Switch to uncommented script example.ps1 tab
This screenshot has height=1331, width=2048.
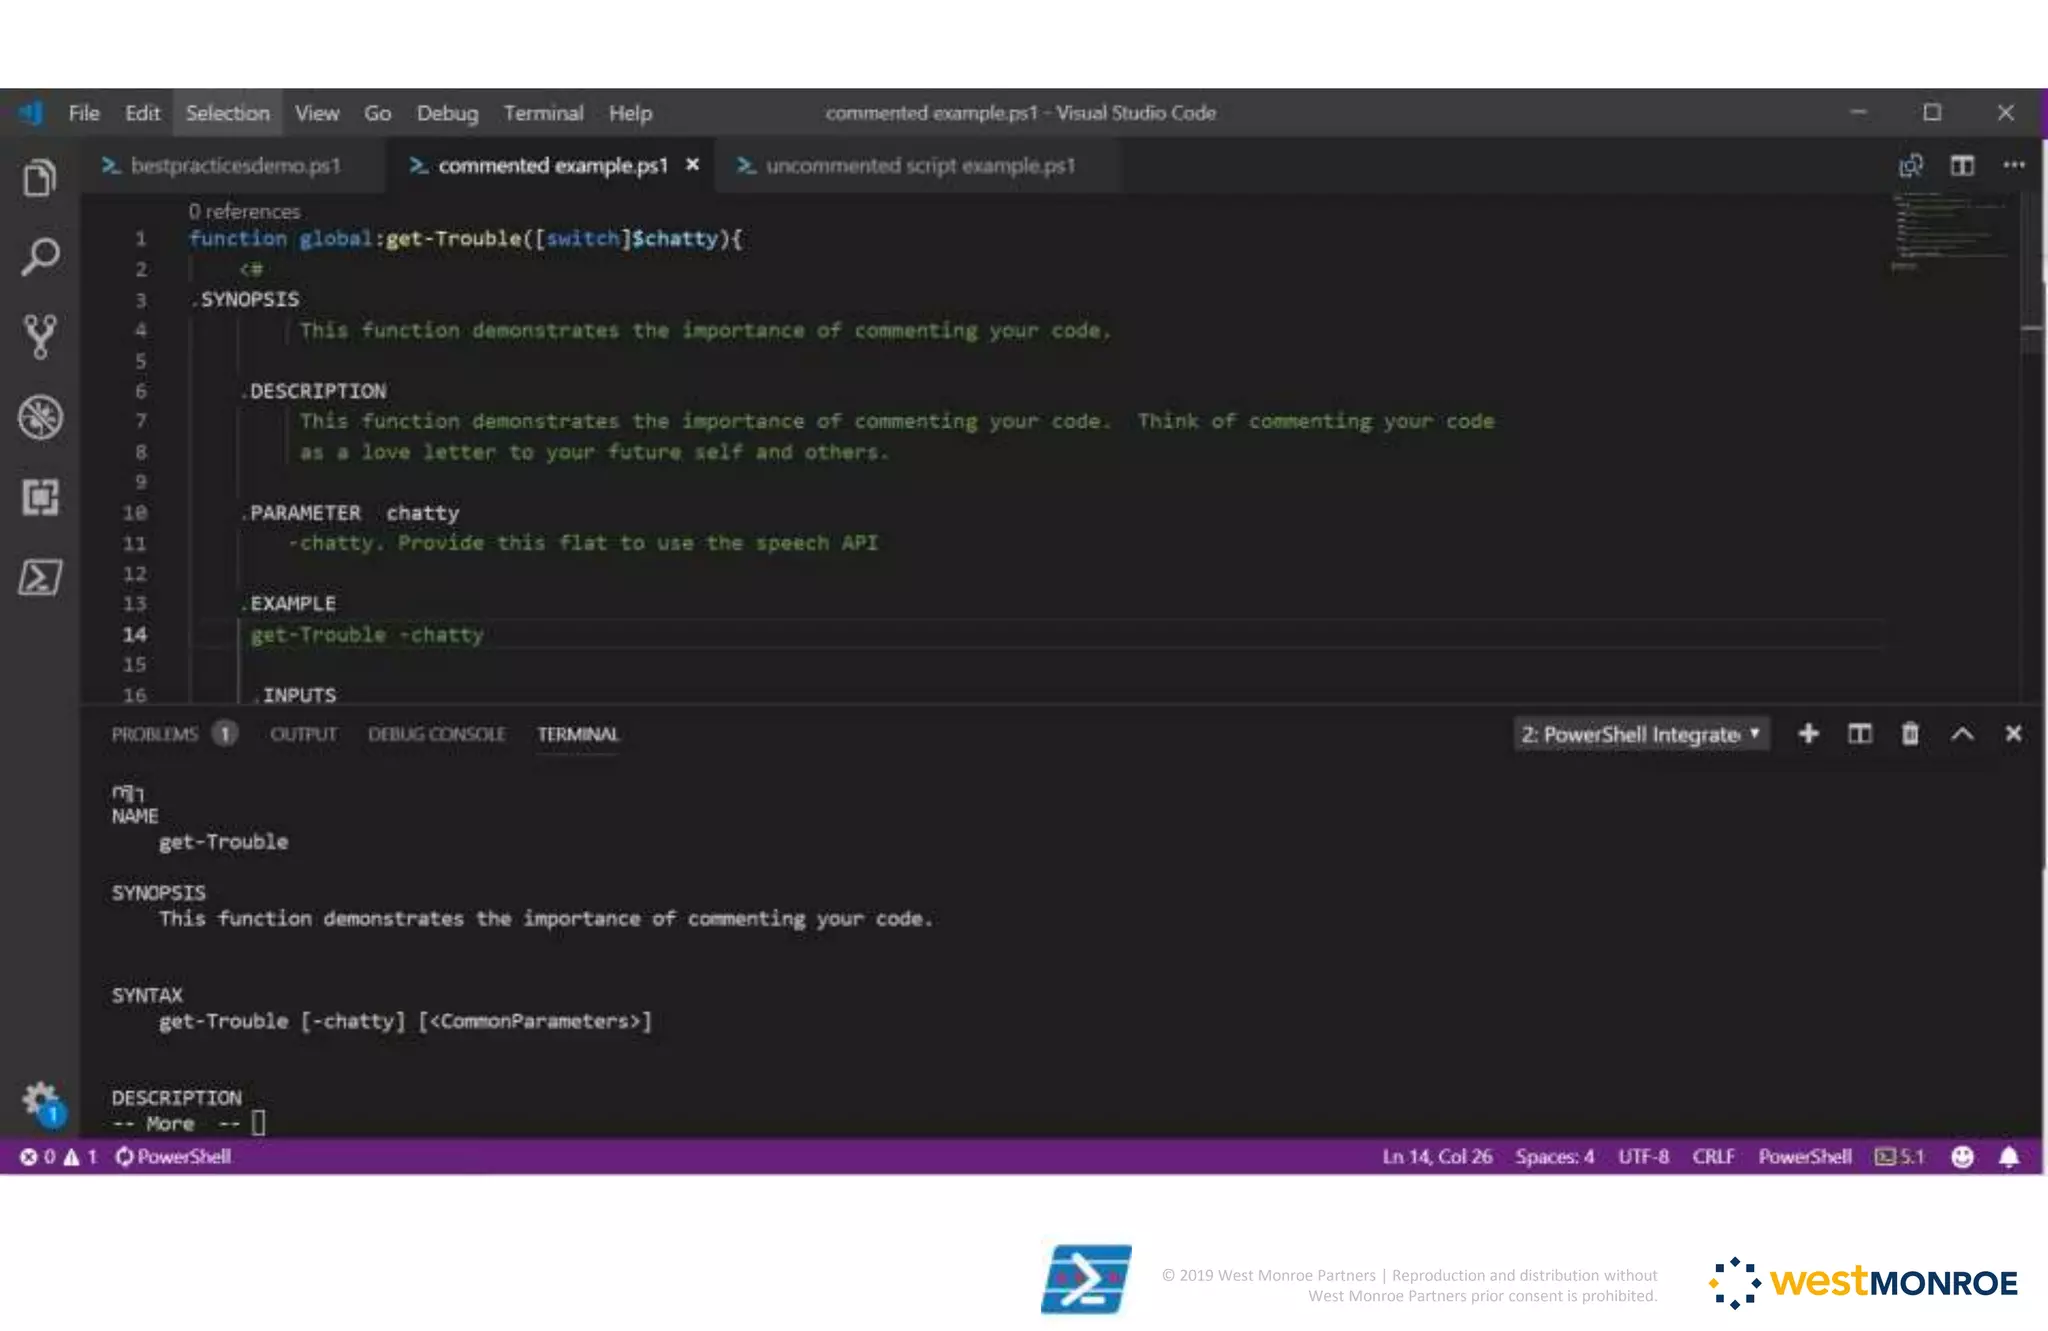[920, 165]
